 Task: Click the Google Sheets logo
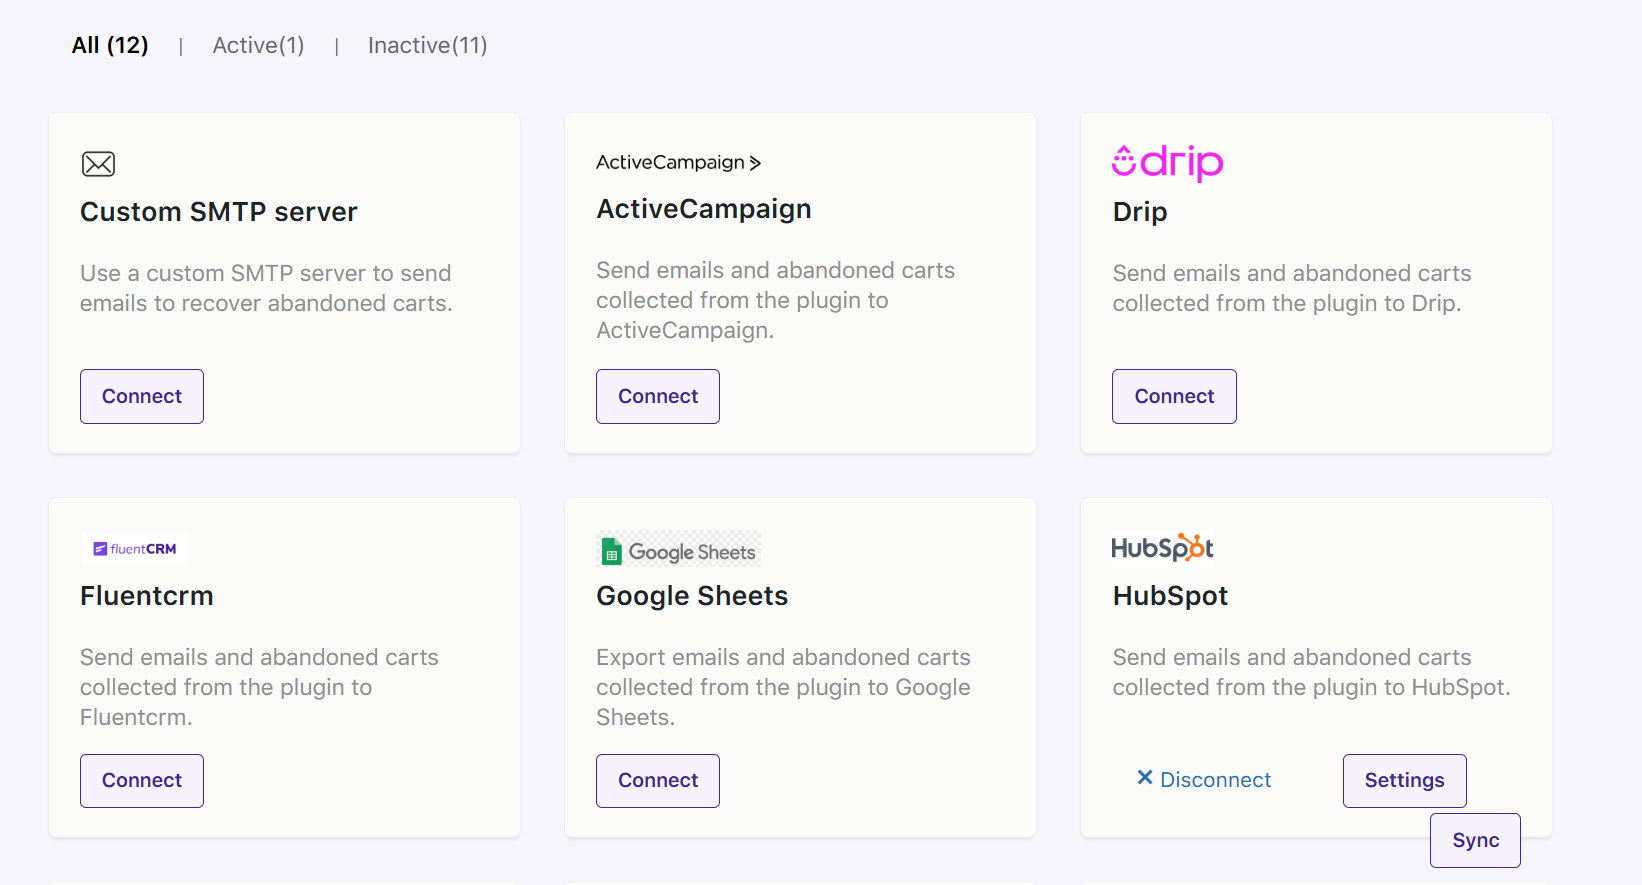678,551
